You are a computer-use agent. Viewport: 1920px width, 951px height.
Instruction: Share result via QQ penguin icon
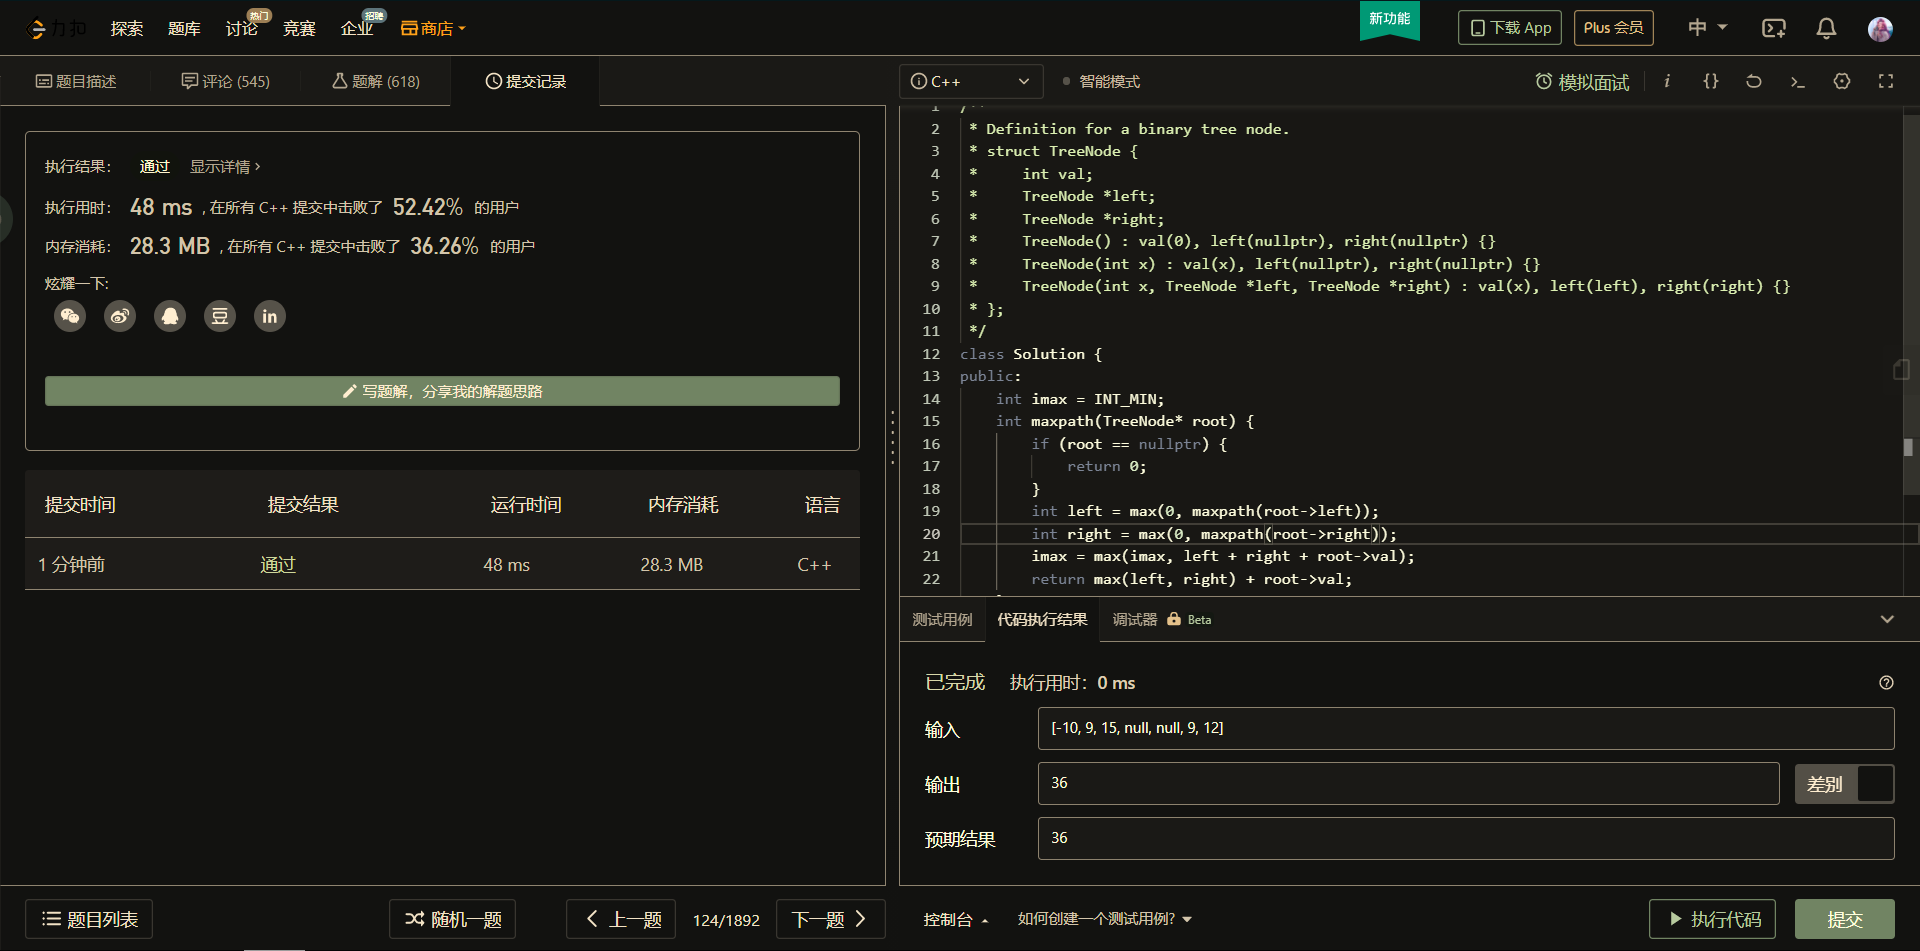[x=170, y=317]
